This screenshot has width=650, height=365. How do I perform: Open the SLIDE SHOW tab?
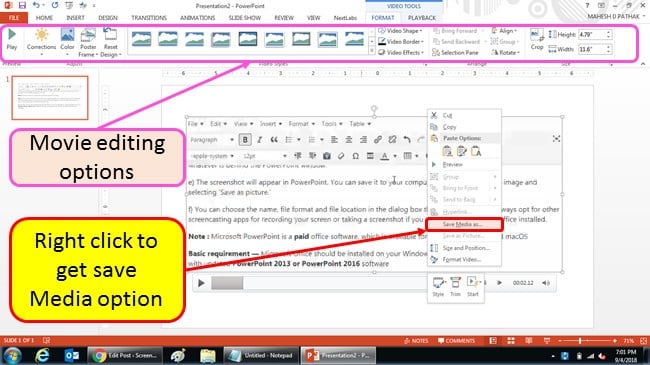point(245,18)
